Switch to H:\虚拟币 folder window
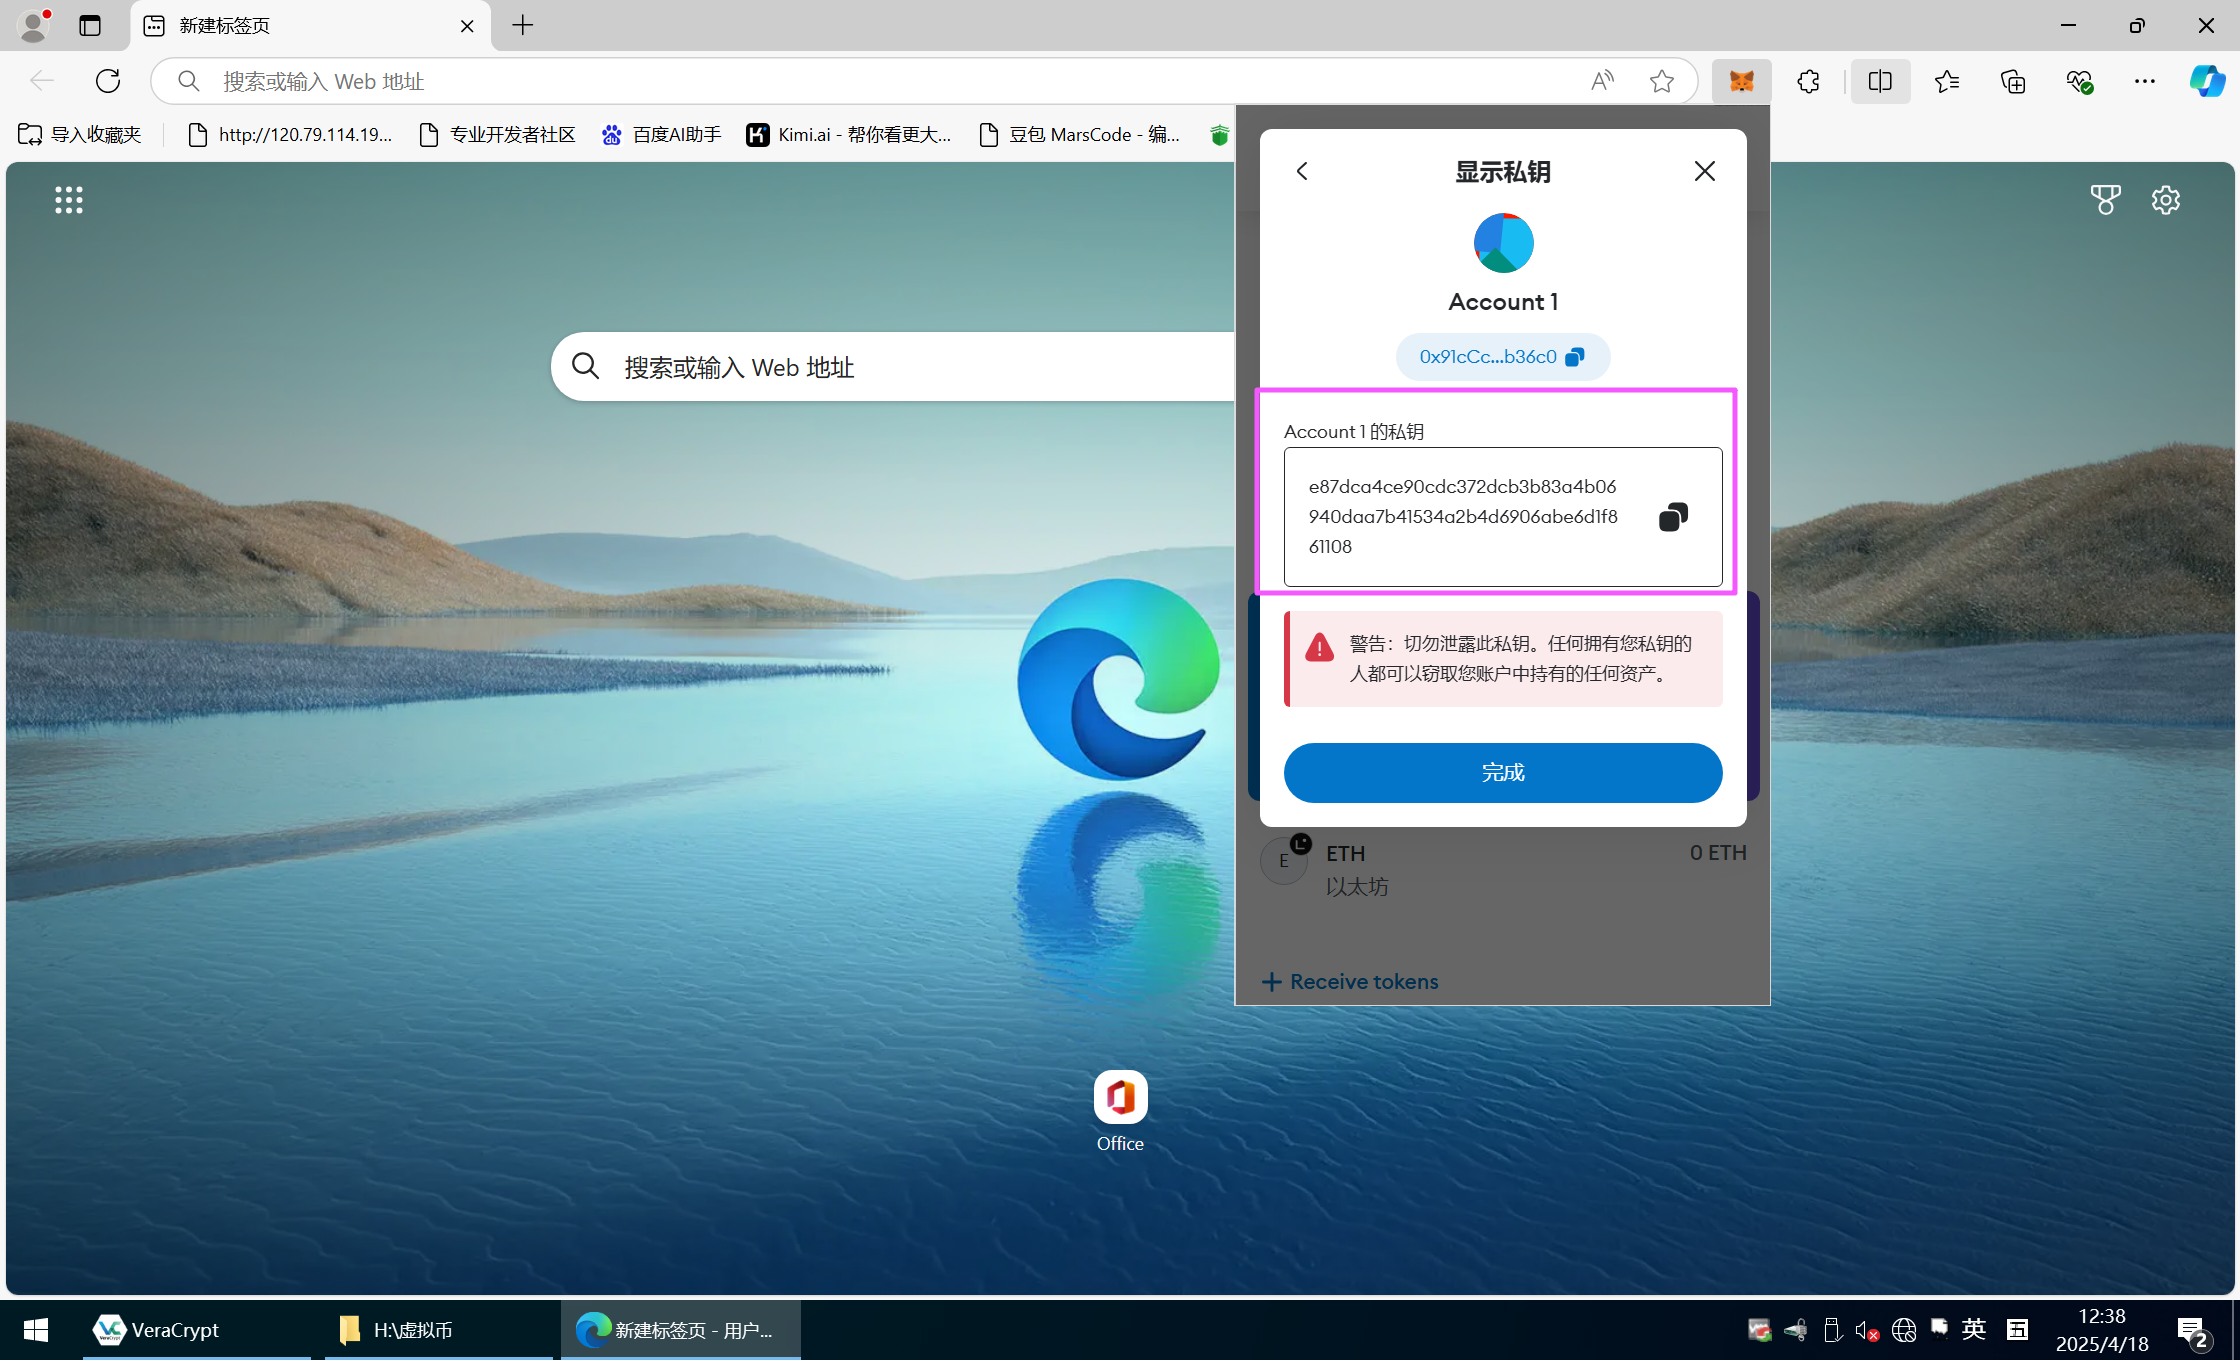2240x1360 pixels. [x=437, y=1330]
